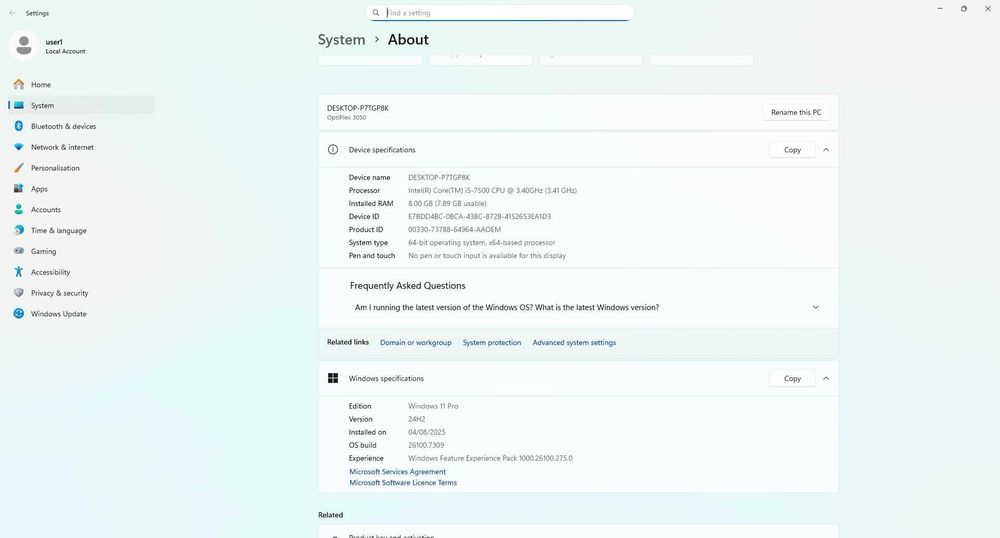Viewport: 1000px width, 538px height.
Task: Open Apps settings label
Action: click(x=39, y=189)
